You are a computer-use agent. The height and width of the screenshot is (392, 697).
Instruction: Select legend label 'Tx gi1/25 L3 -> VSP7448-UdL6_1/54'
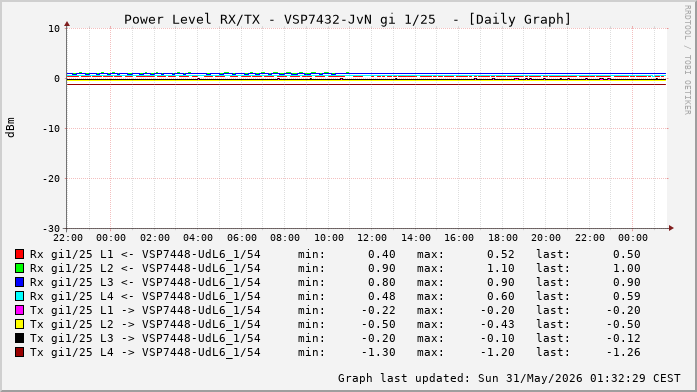point(145,339)
